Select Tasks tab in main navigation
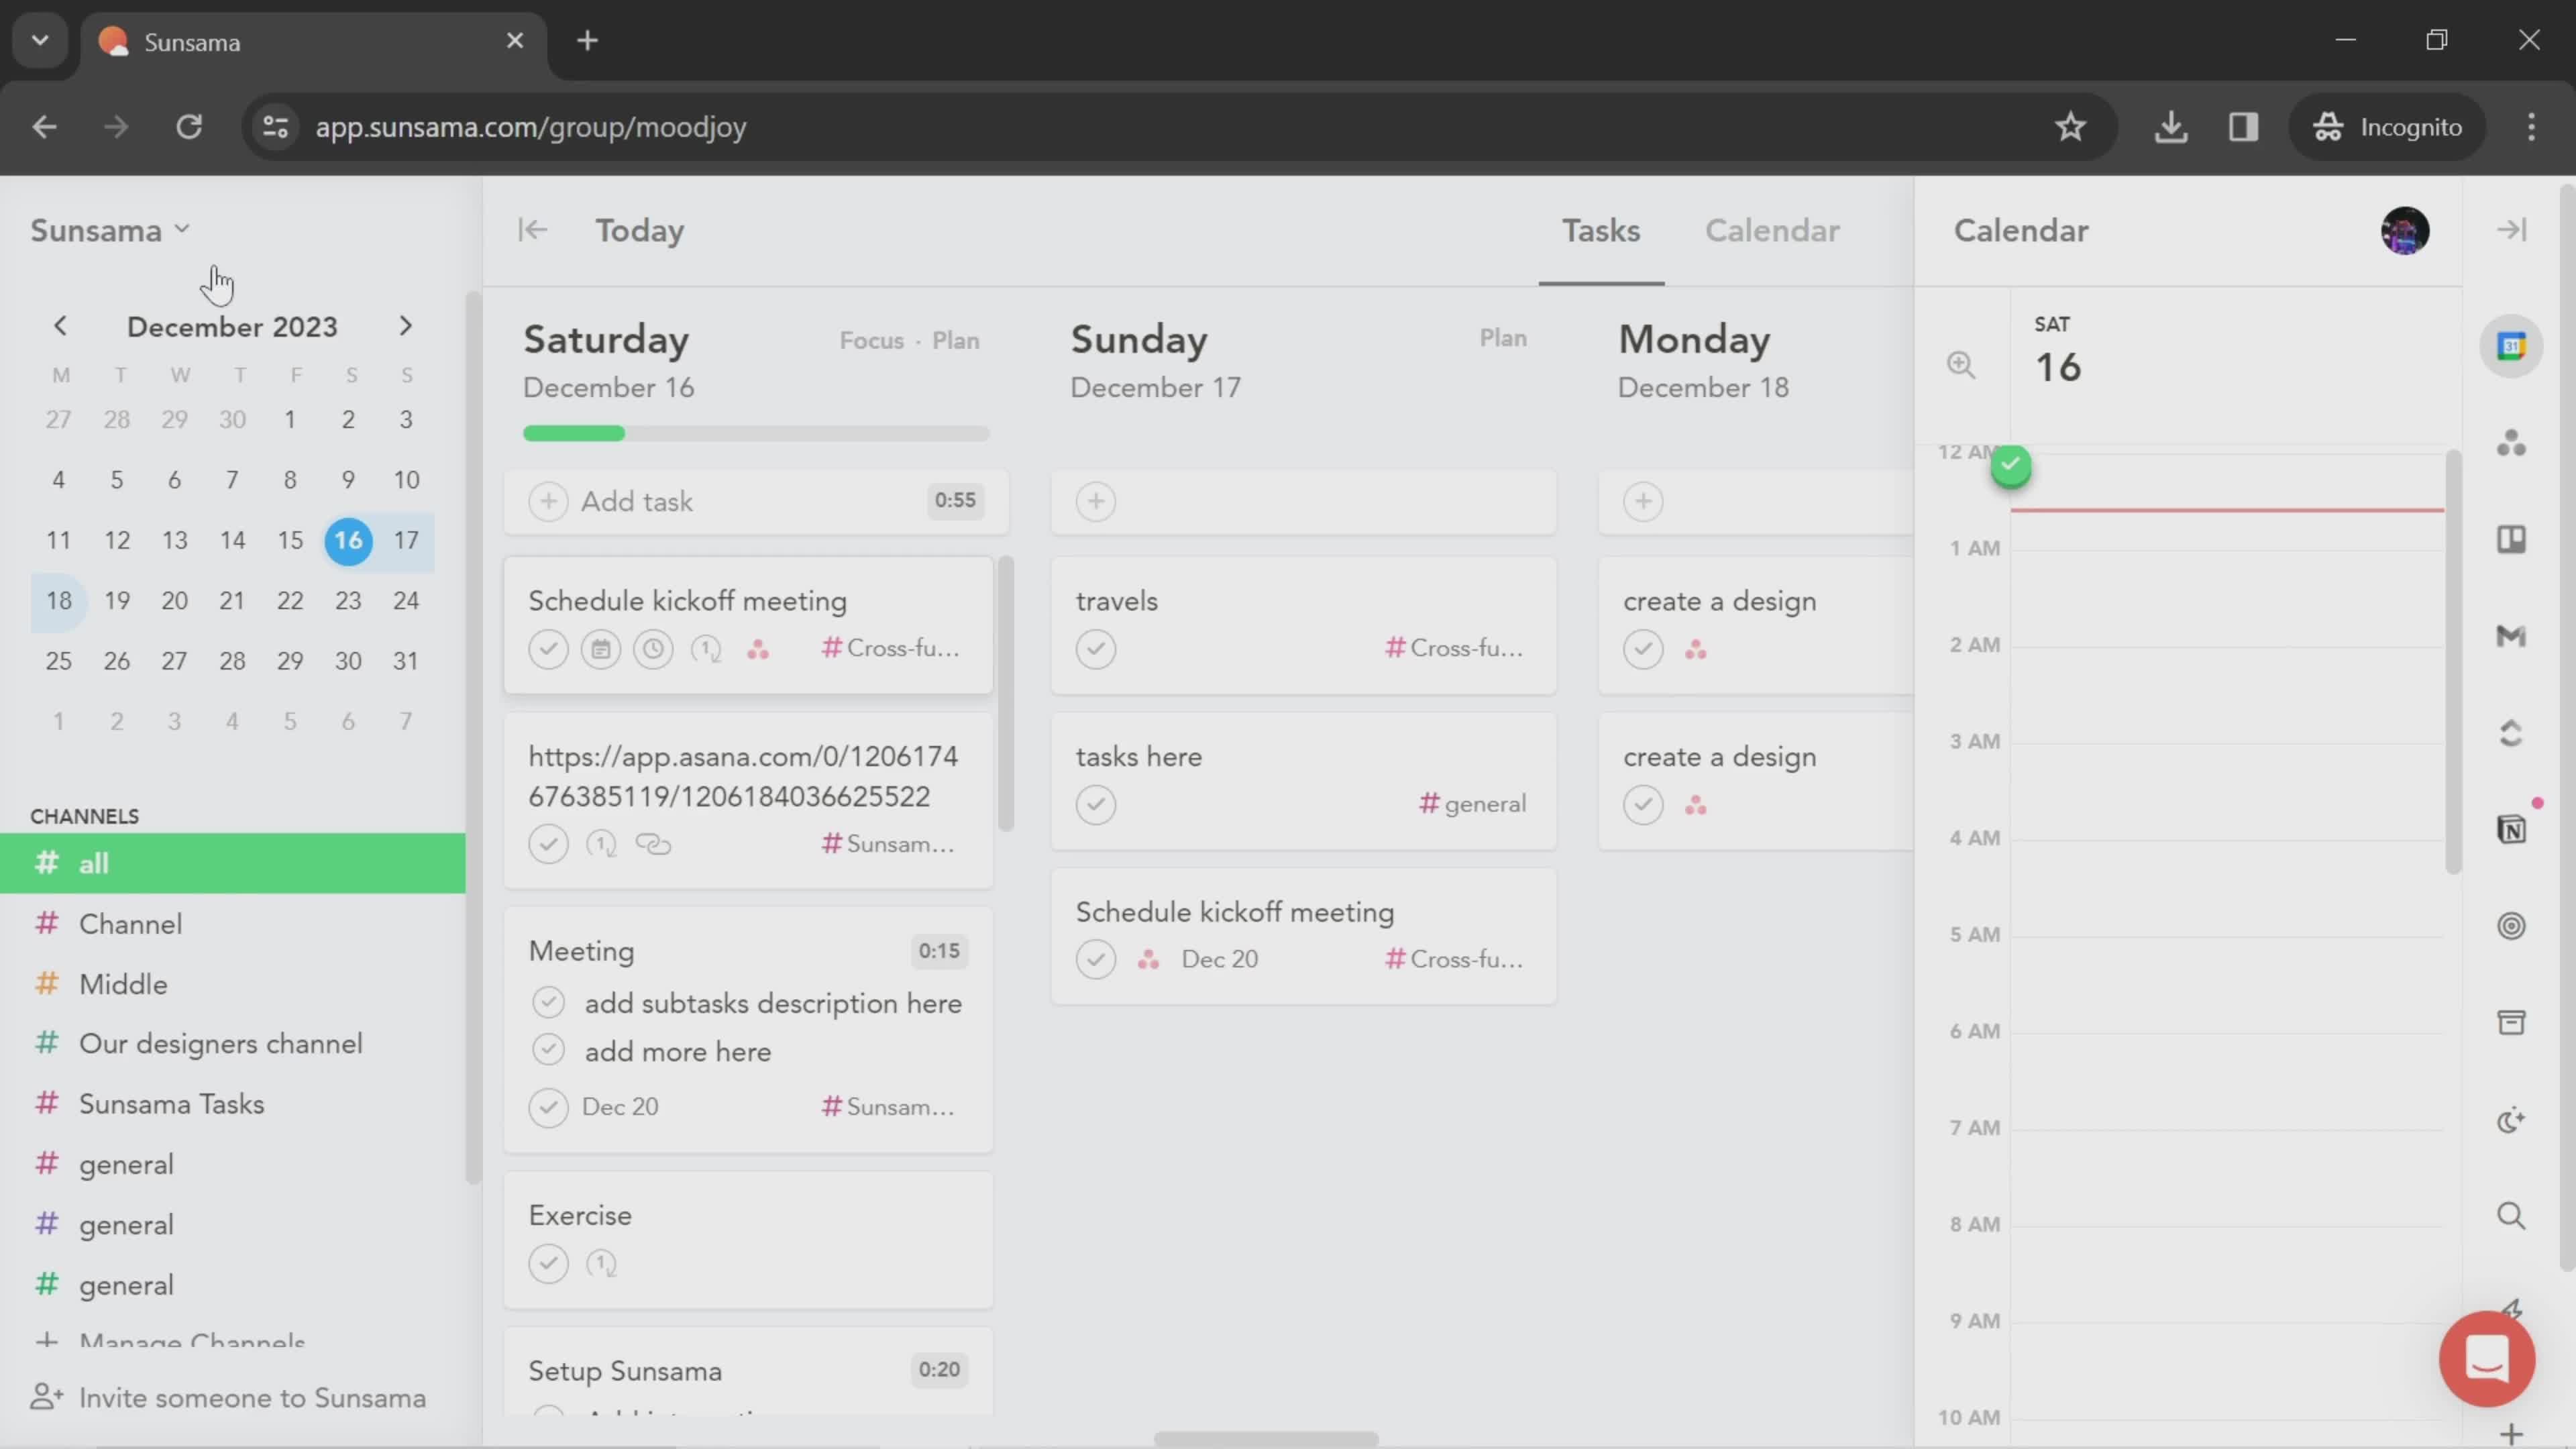 click(x=1601, y=230)
